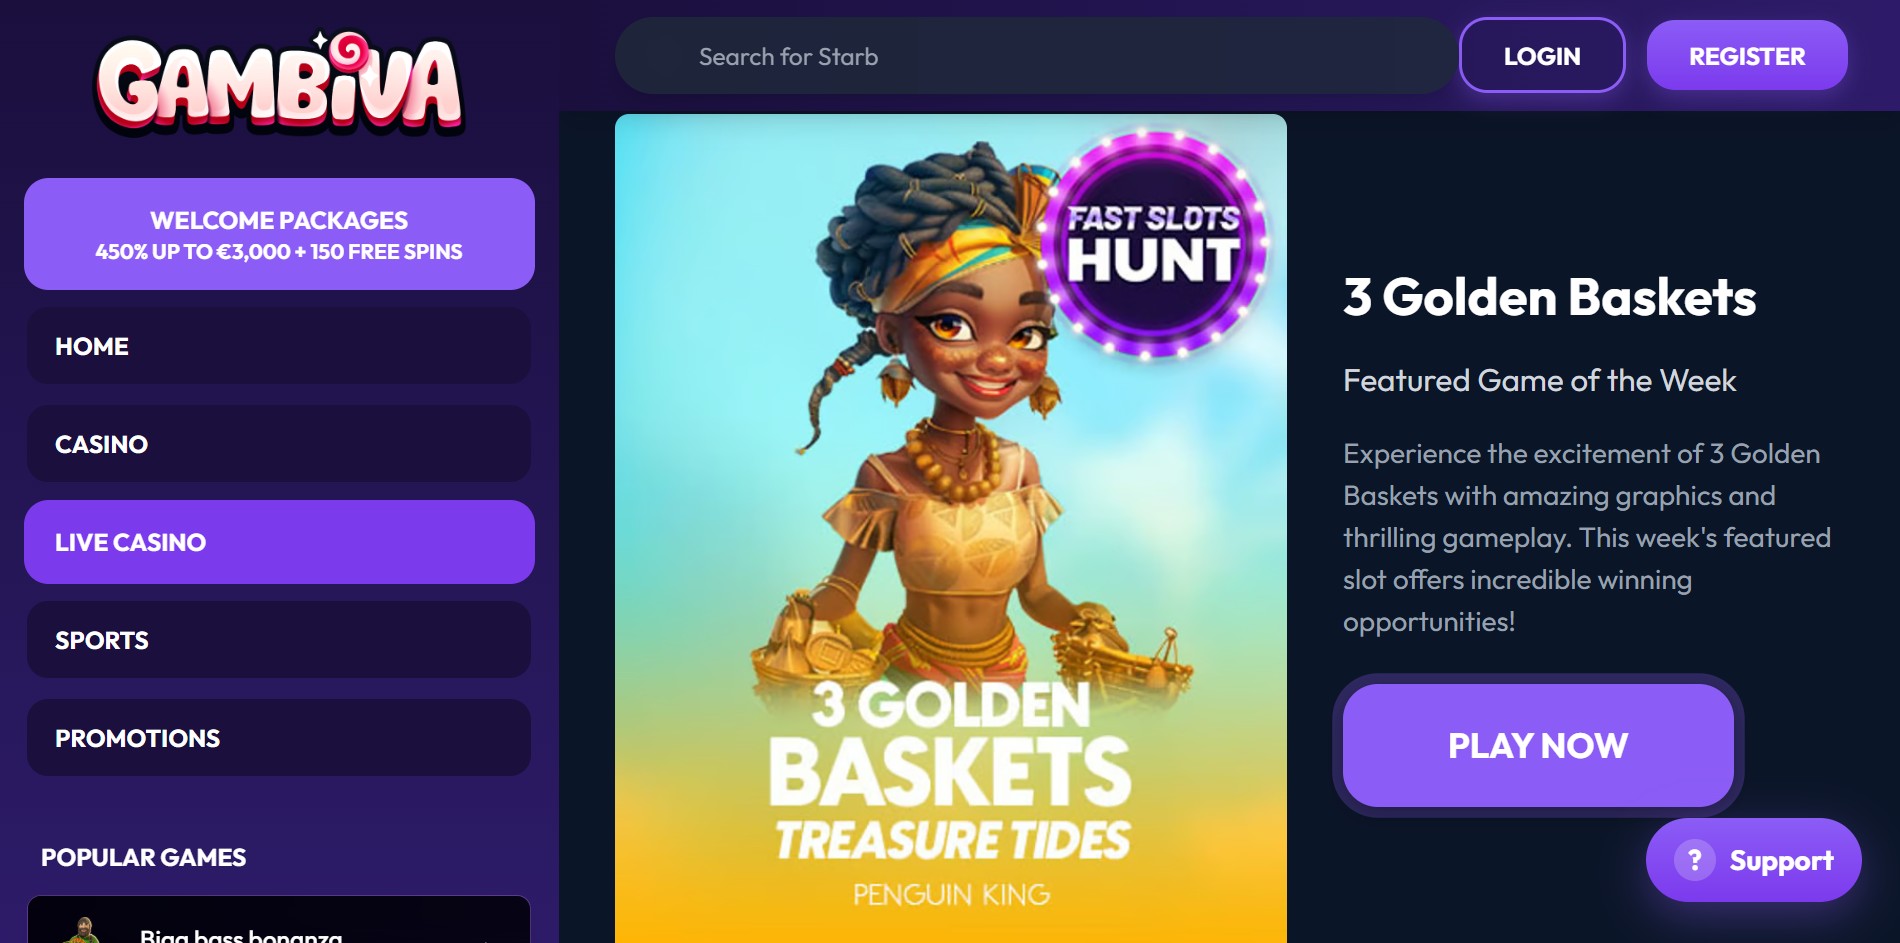Navigate to Sports

tap(279, 640)
